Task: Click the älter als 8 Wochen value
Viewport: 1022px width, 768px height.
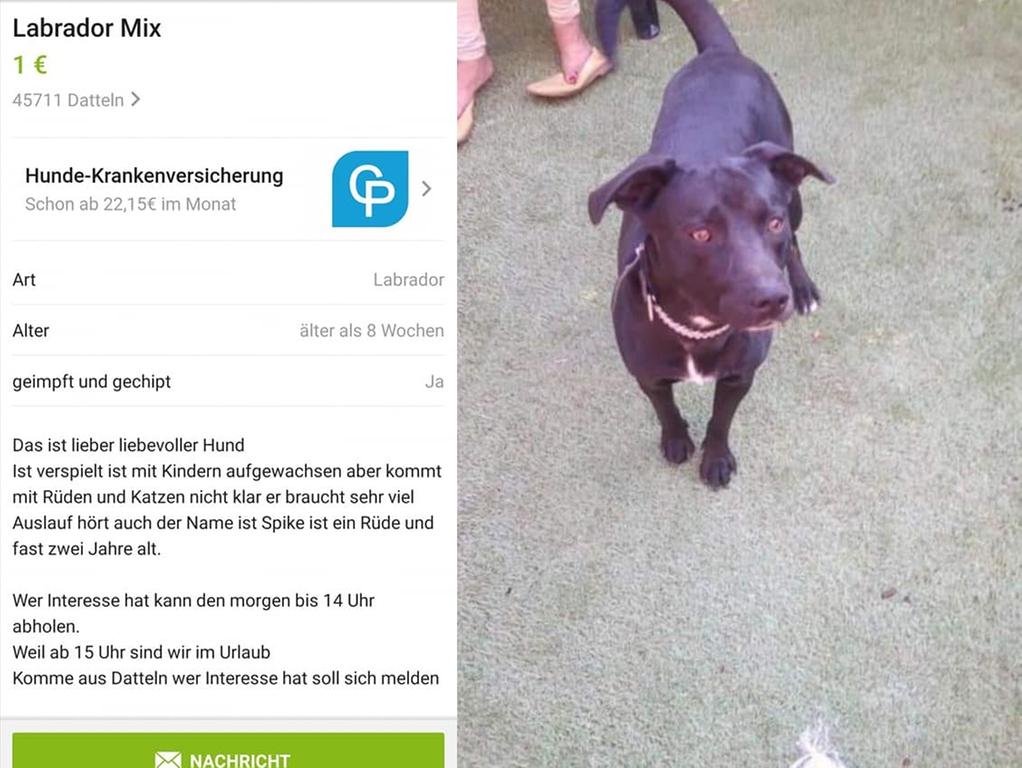Action: pos(372,331)
